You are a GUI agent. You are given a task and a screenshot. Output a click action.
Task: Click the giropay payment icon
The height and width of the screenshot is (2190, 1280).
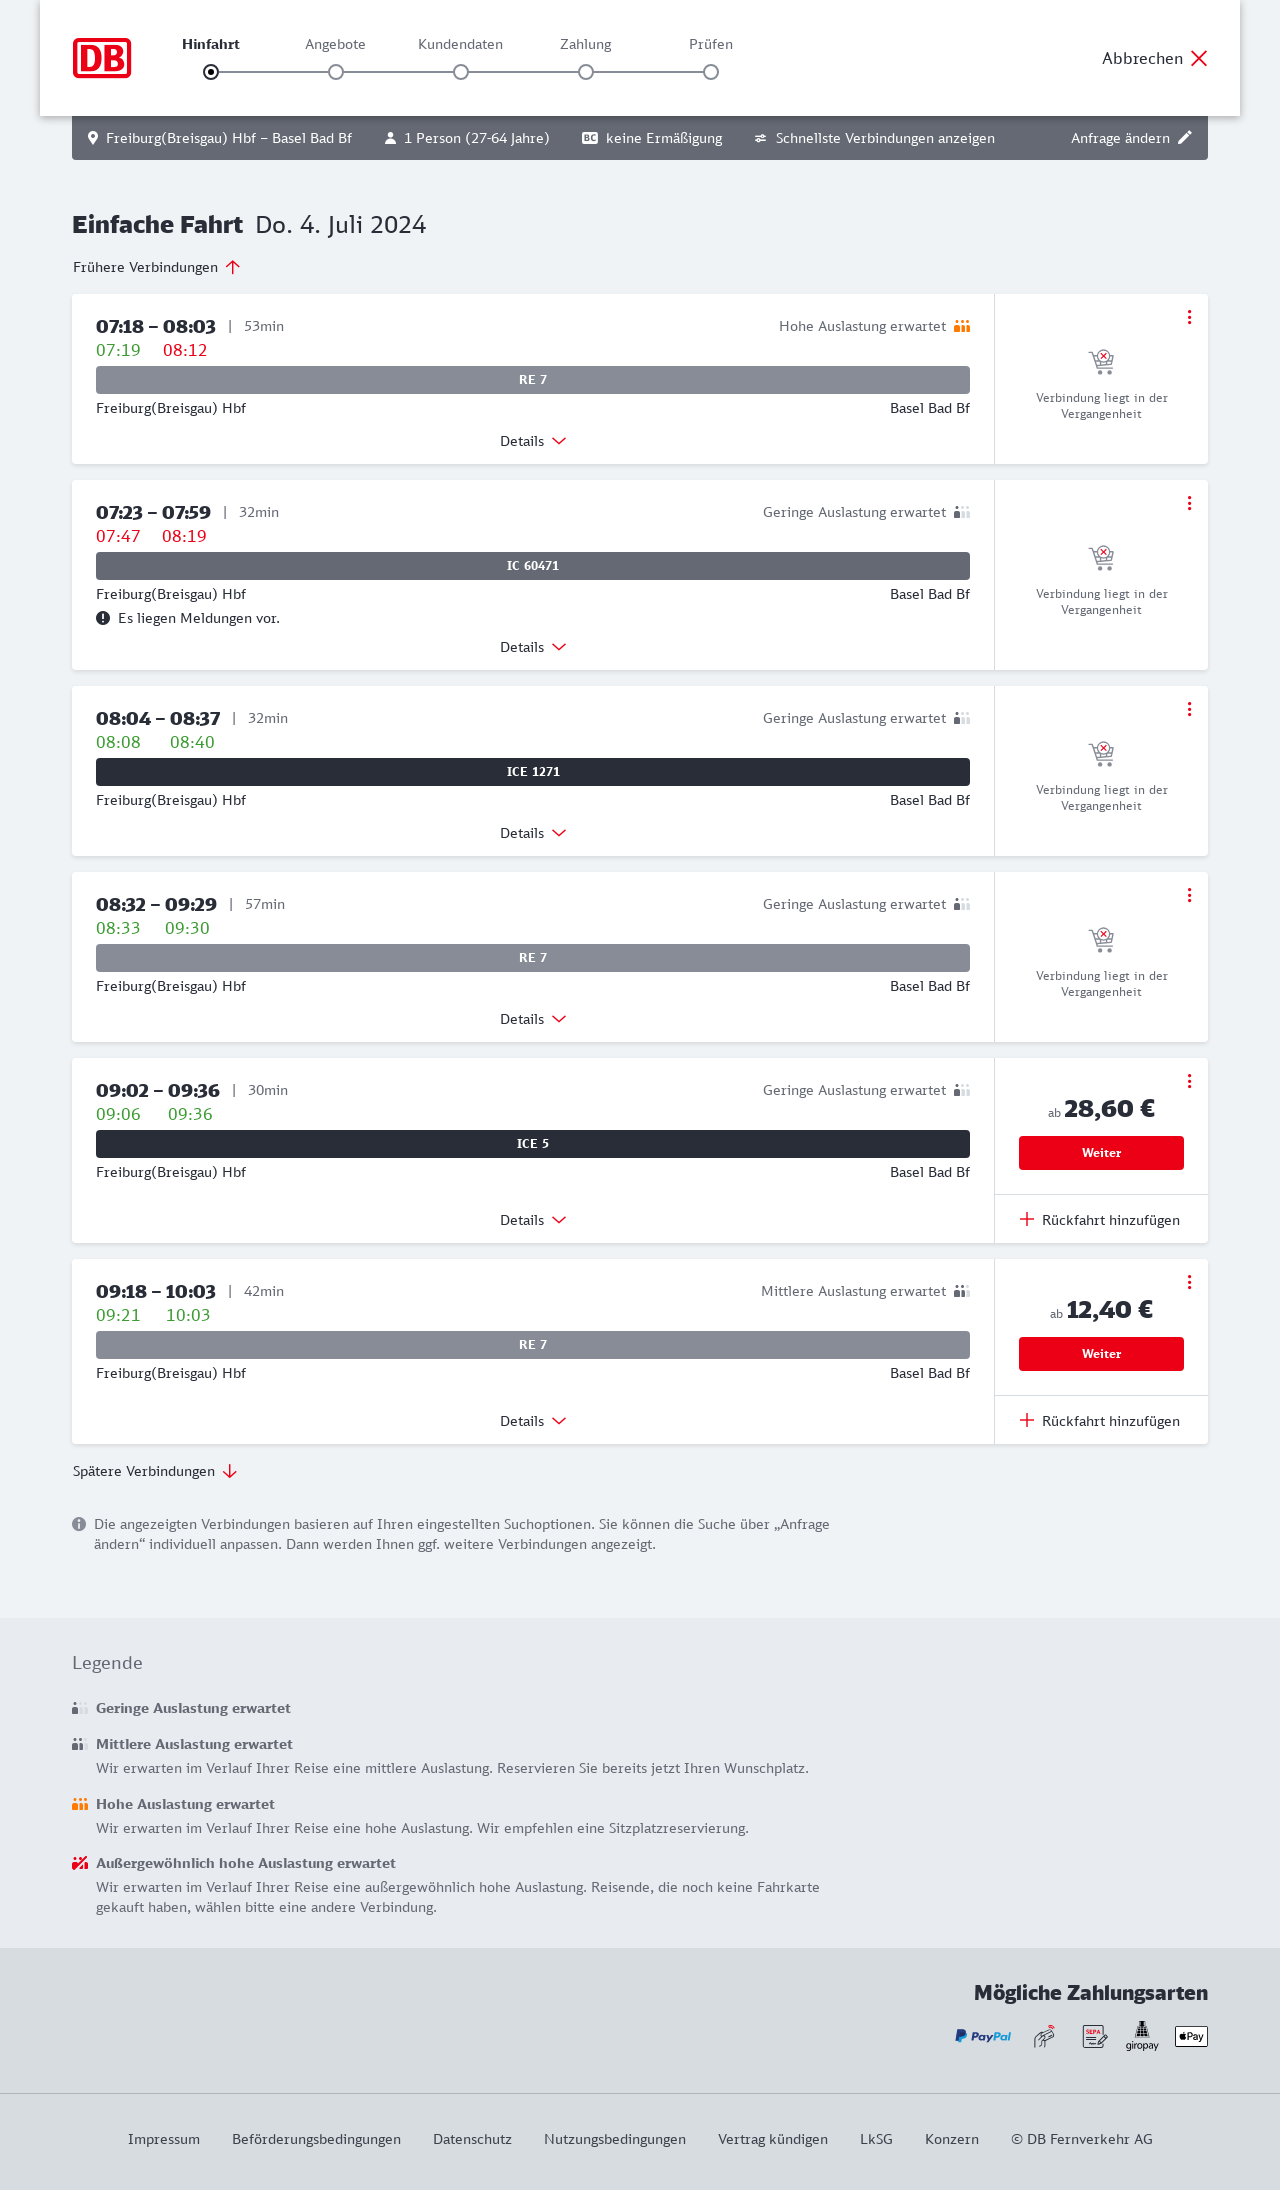[x=1142, y=2036]
